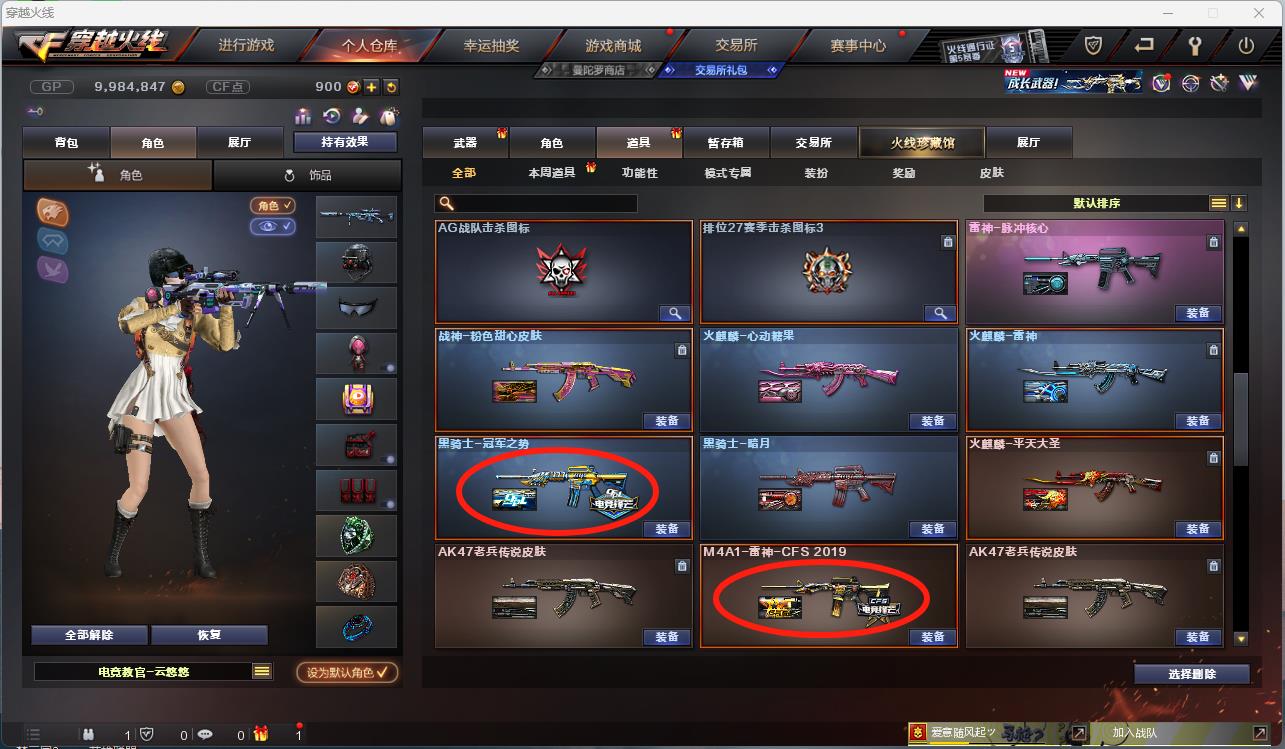Open the shield security icon in top bar

(1093, 45)
